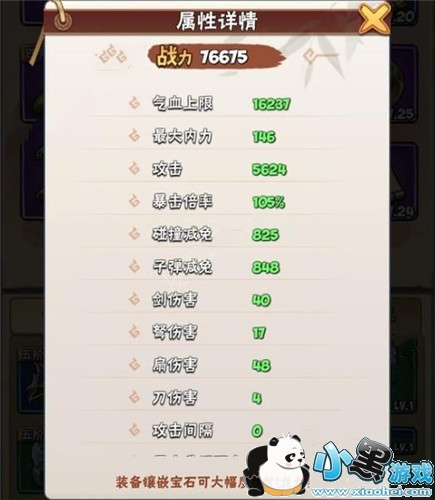Click the 暴击倍率 105% value
Image resolution: width=435 pixels, height=500 pixels.
[269, 202]
